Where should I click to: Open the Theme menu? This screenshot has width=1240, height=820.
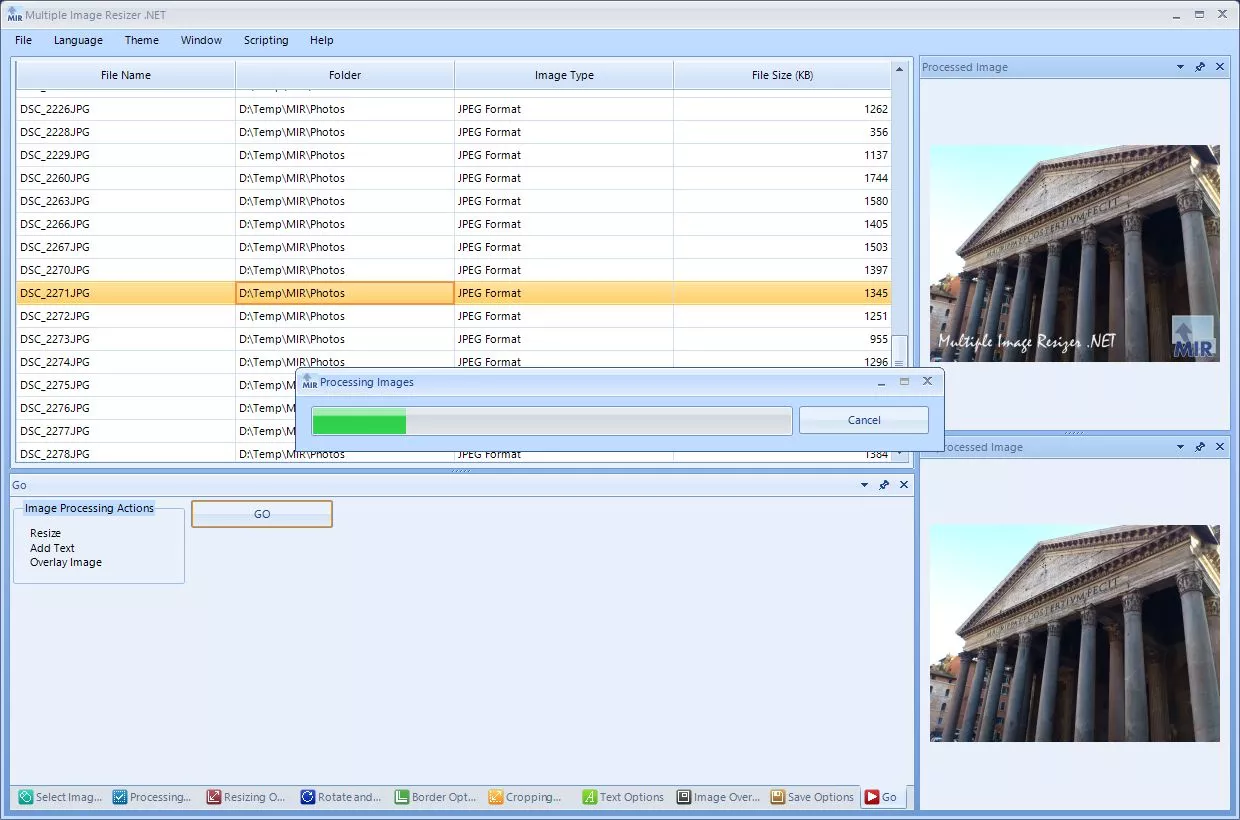pos(142,40)
